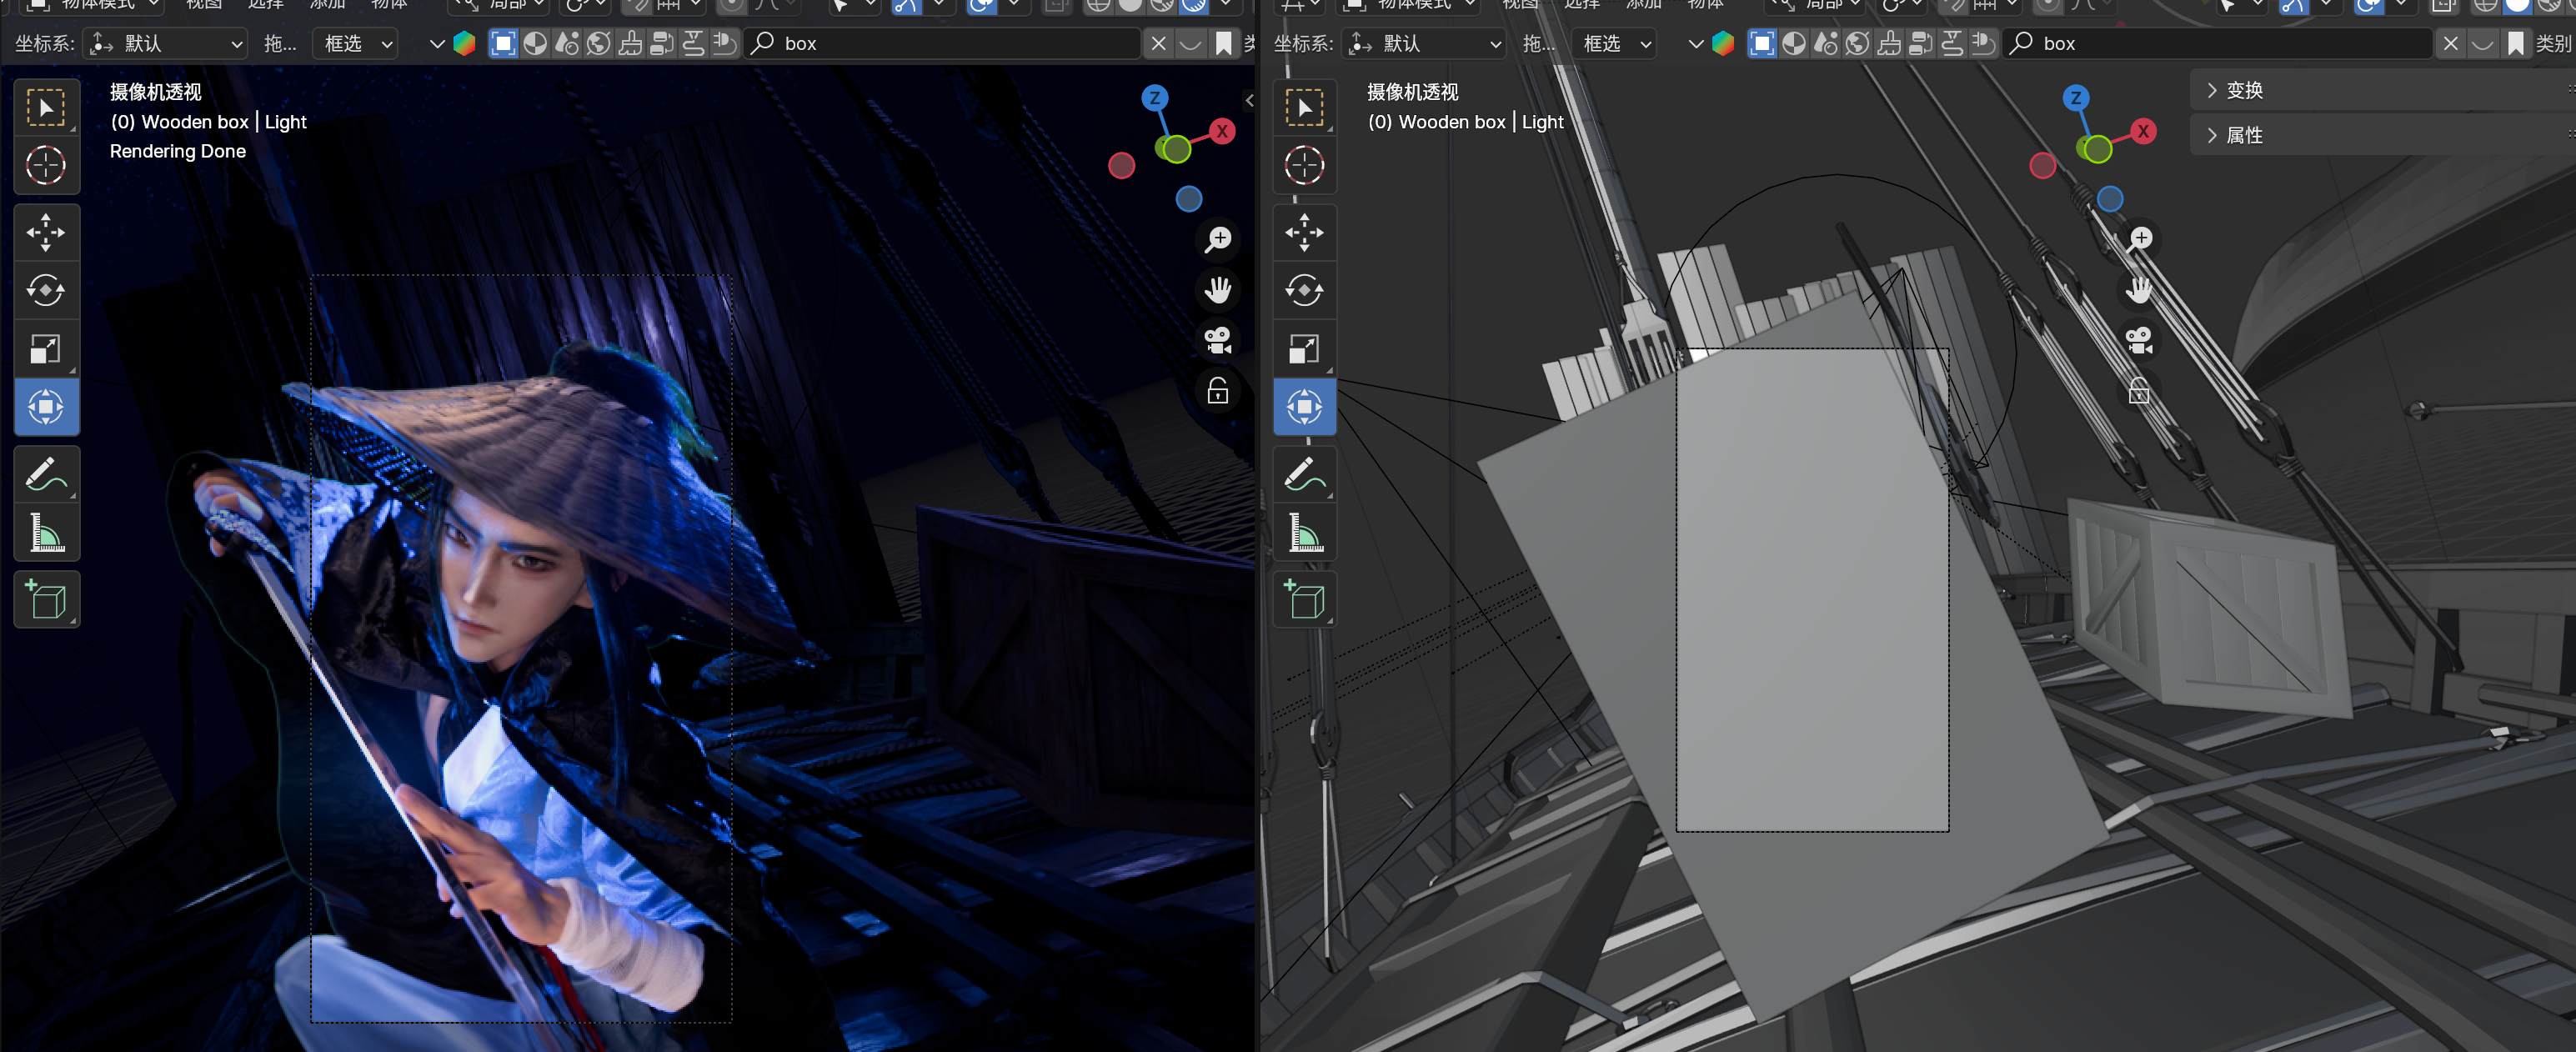The height and width of the screenshot is (1052, 2576).
Task: Open the 框选 dropdown in left header
Action: point(356,43)
